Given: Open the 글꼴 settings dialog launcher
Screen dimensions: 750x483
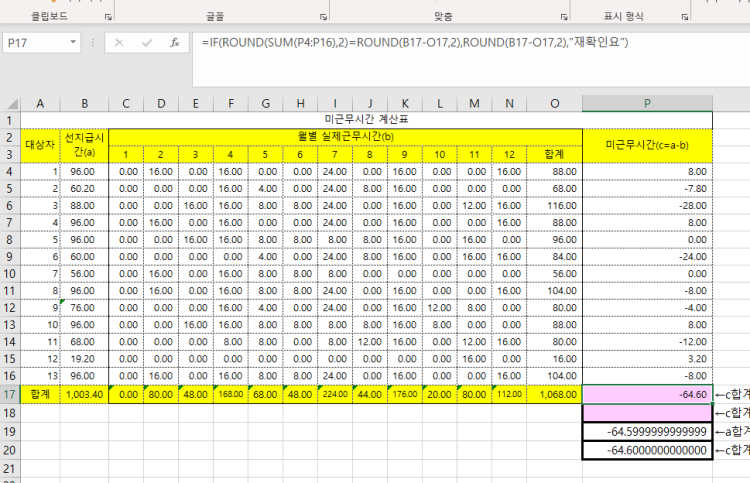Looking at the screenshot, I should (323, 17).
